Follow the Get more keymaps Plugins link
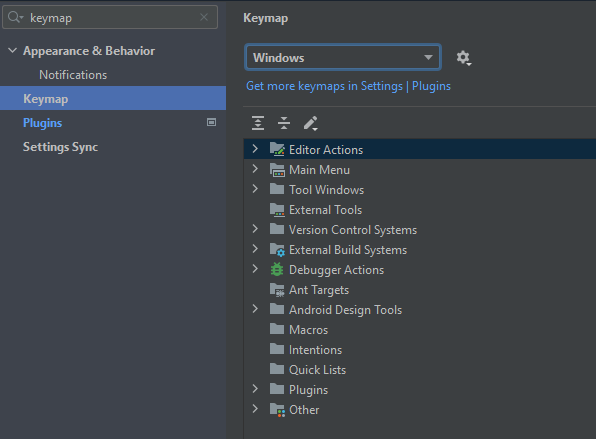This screenshot has width=596, height=439. click(348, 86)
